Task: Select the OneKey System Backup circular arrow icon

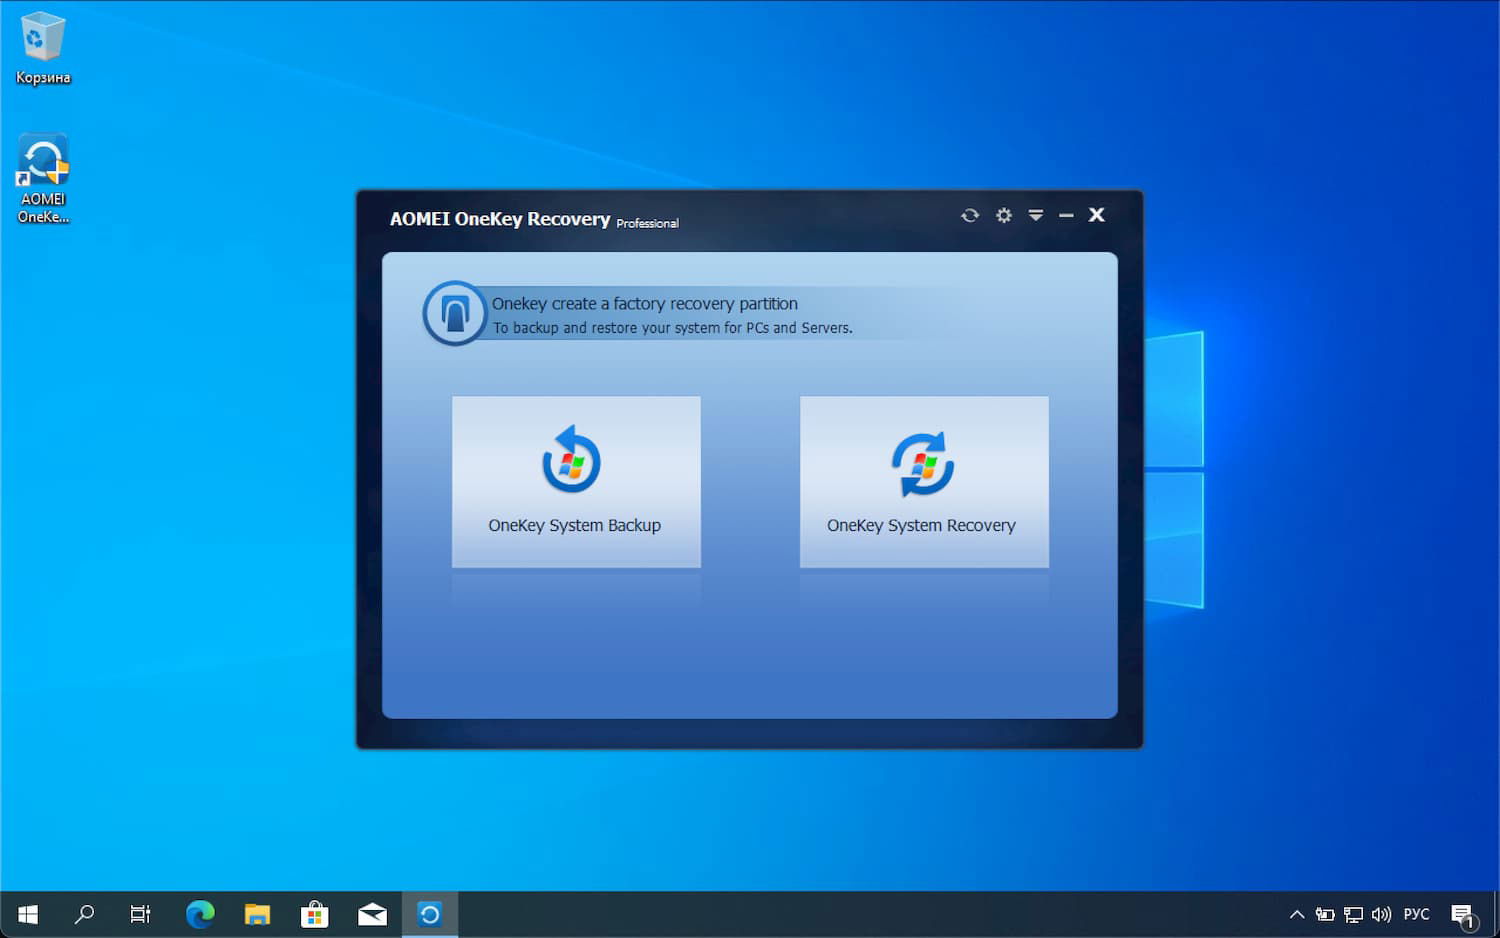Action: pyautogui.click(x=570, y=459)
